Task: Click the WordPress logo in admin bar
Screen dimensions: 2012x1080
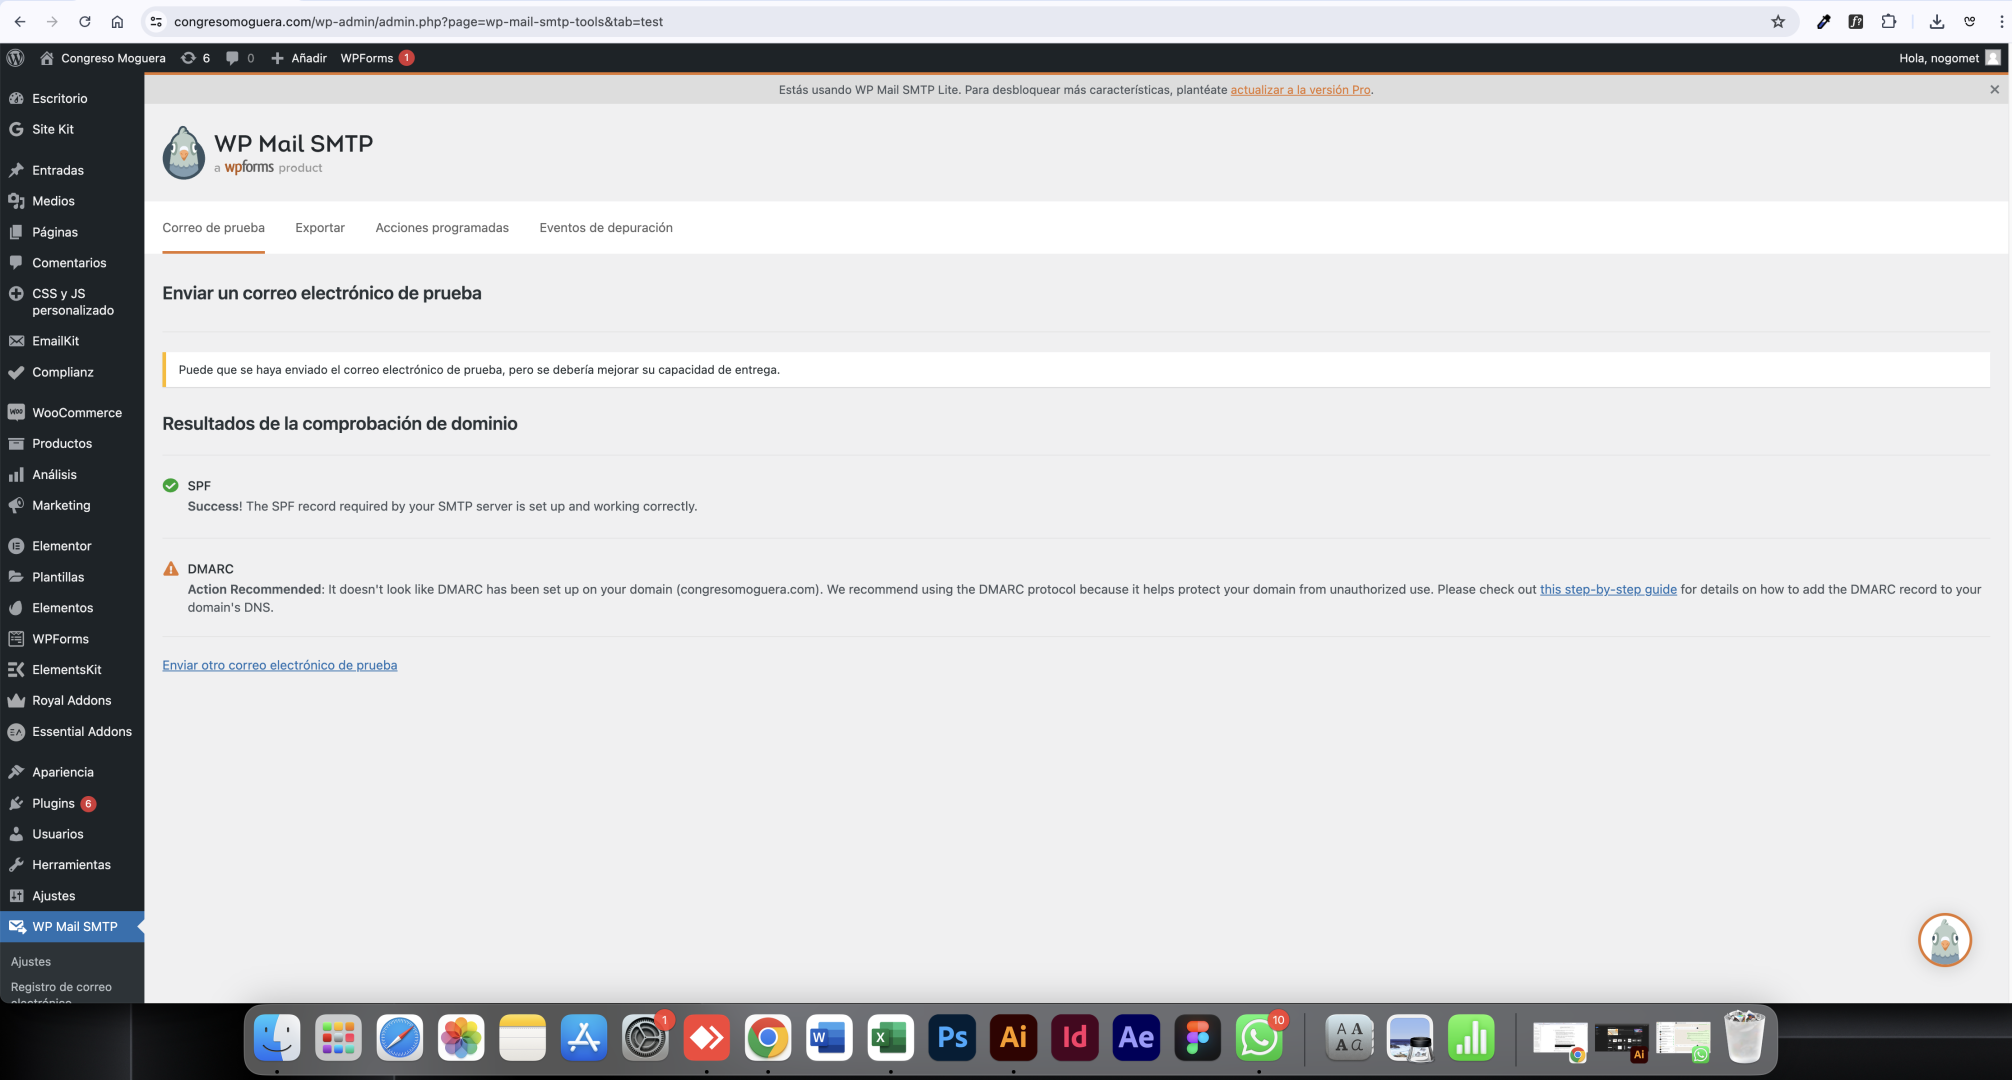Action: click(x=16, y=58)
